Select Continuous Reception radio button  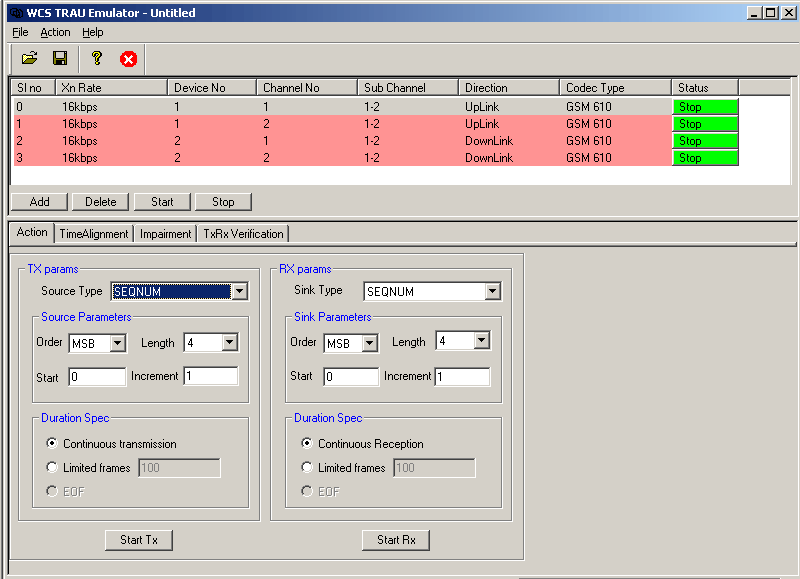point(306,443)
